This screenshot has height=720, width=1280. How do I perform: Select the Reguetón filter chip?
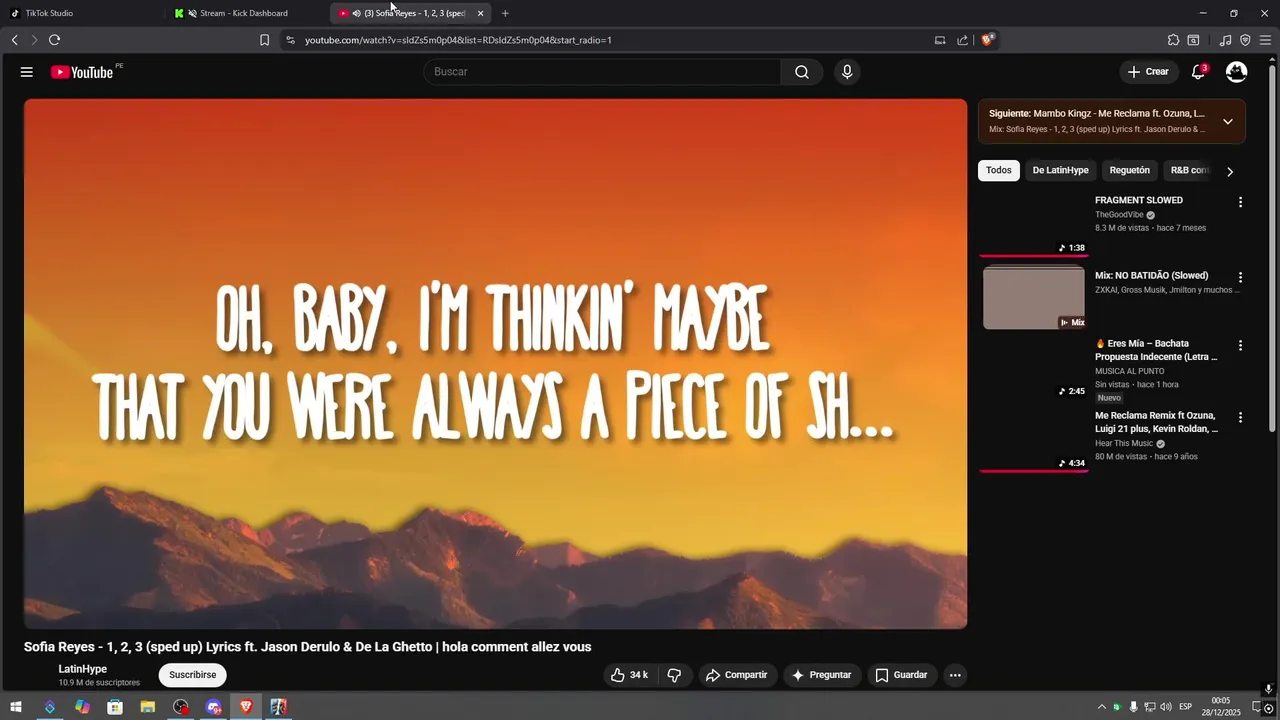pos(1130,170)
